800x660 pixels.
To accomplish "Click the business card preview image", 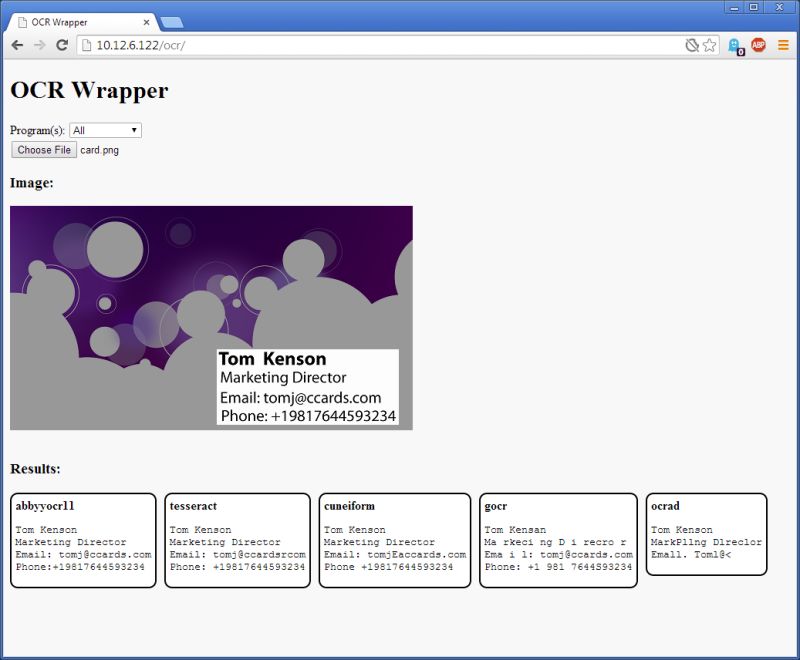I will pyautogui.click(x=211, y=317).
